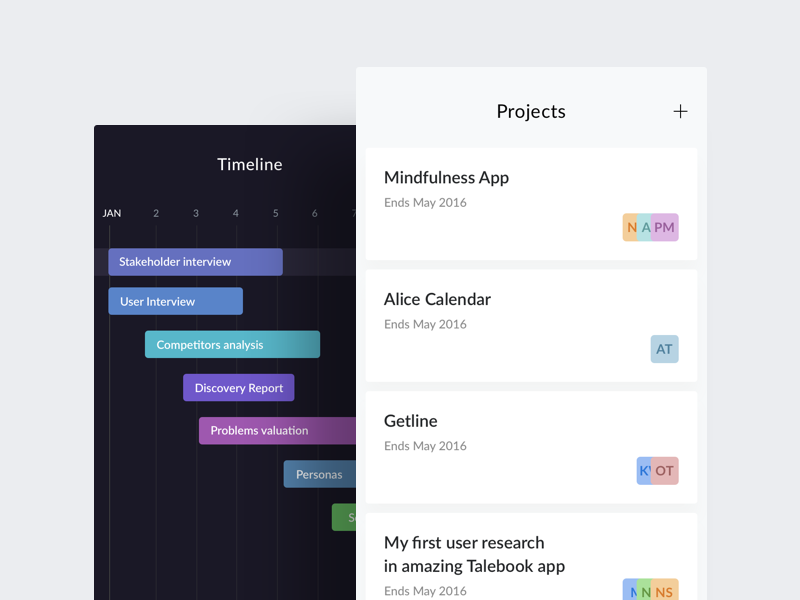This screenshot has width=800, height=600.
Task: Open the Mindfulness App project
Action: (x=446, y=178)
